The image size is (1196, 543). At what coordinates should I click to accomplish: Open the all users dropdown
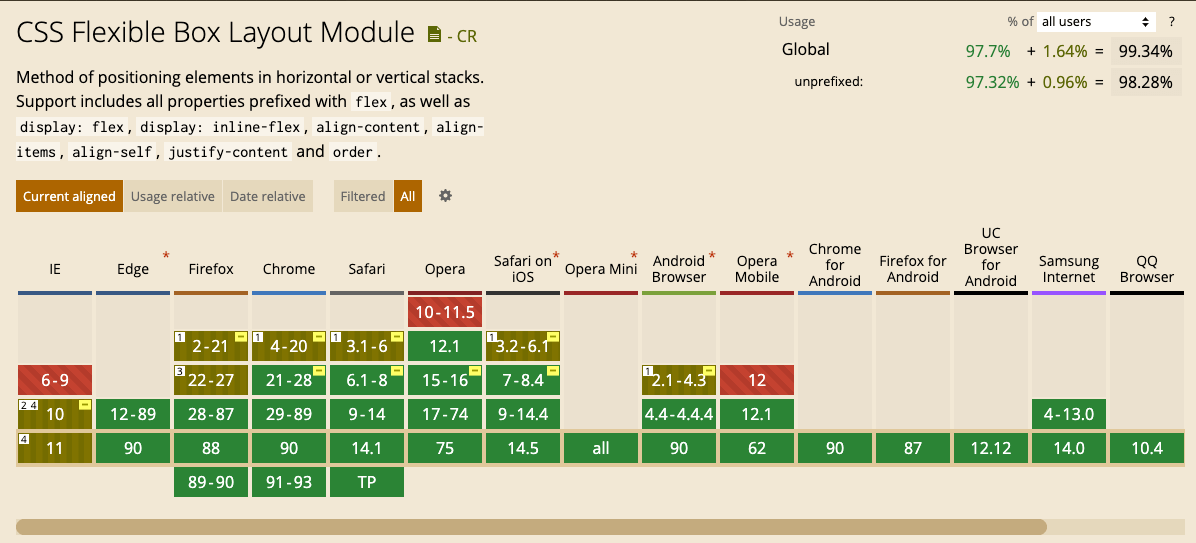pyautogui.click(x=1096, y=21)
